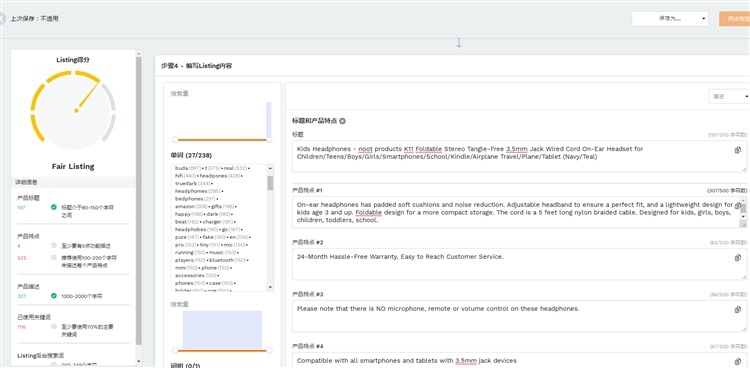Select keyword "fake" in the word list
This screenshot has width=750, height=368.
[208, 237]
